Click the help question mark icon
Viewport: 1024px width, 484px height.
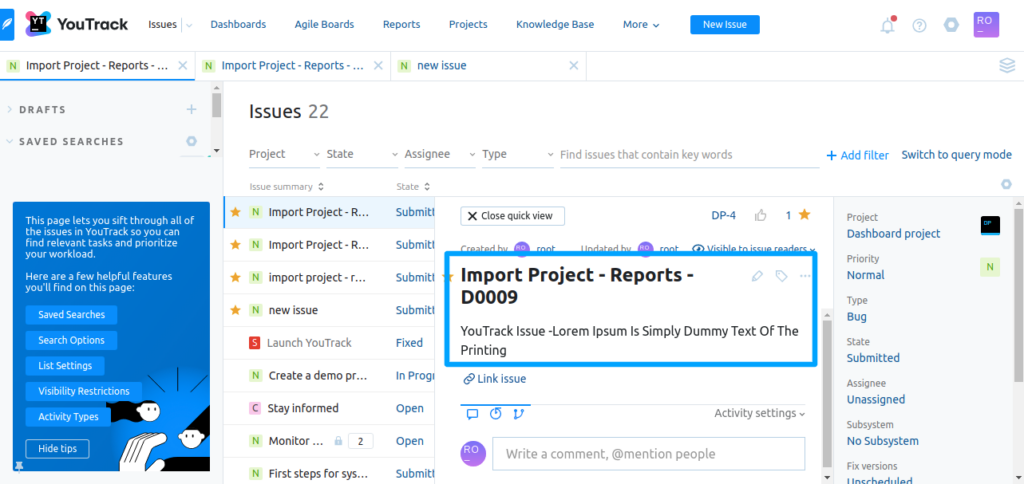point(919,25)
